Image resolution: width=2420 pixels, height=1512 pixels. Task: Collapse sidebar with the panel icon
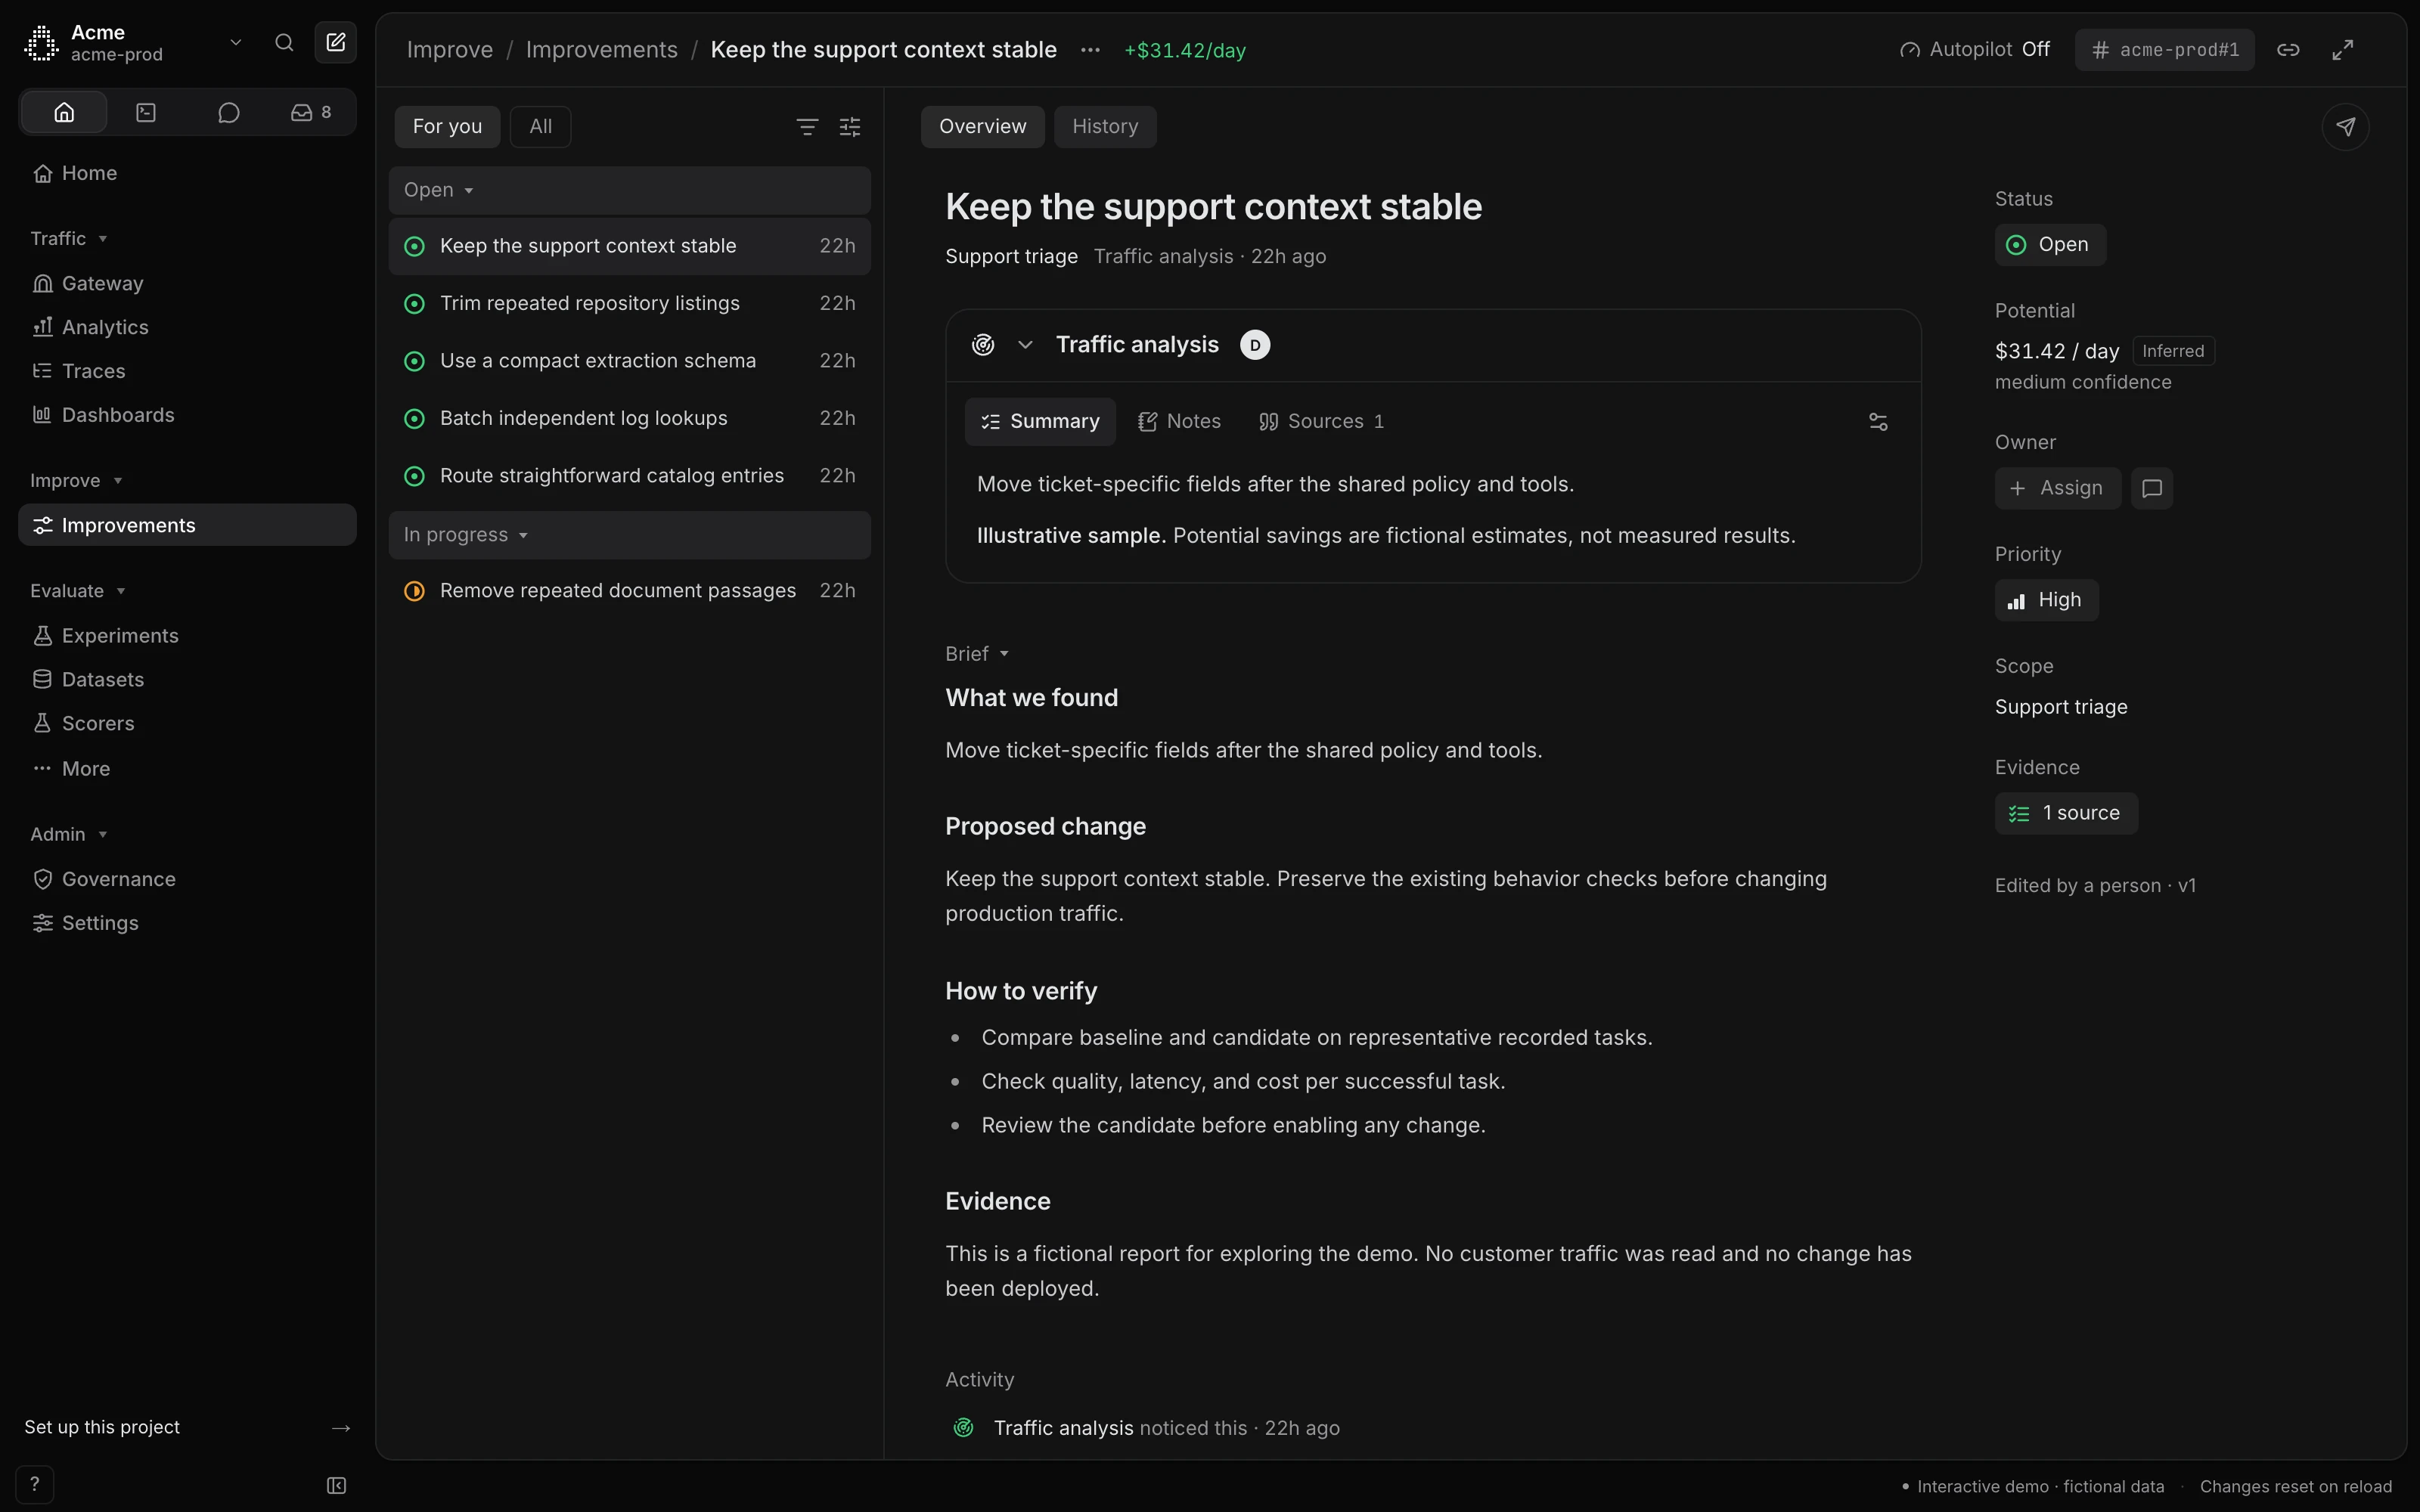[x=337, y=1485]
